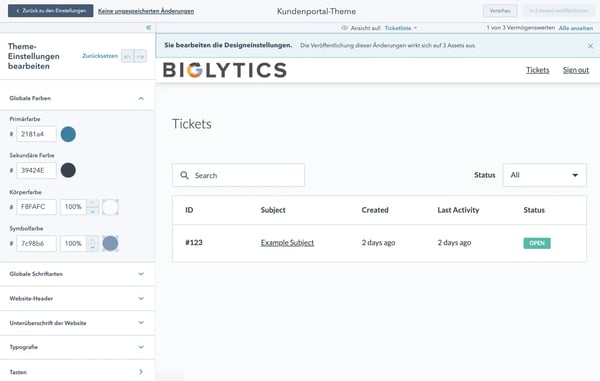Collapse the Globale Farben section
600x381 pixels.
(77, 98)
